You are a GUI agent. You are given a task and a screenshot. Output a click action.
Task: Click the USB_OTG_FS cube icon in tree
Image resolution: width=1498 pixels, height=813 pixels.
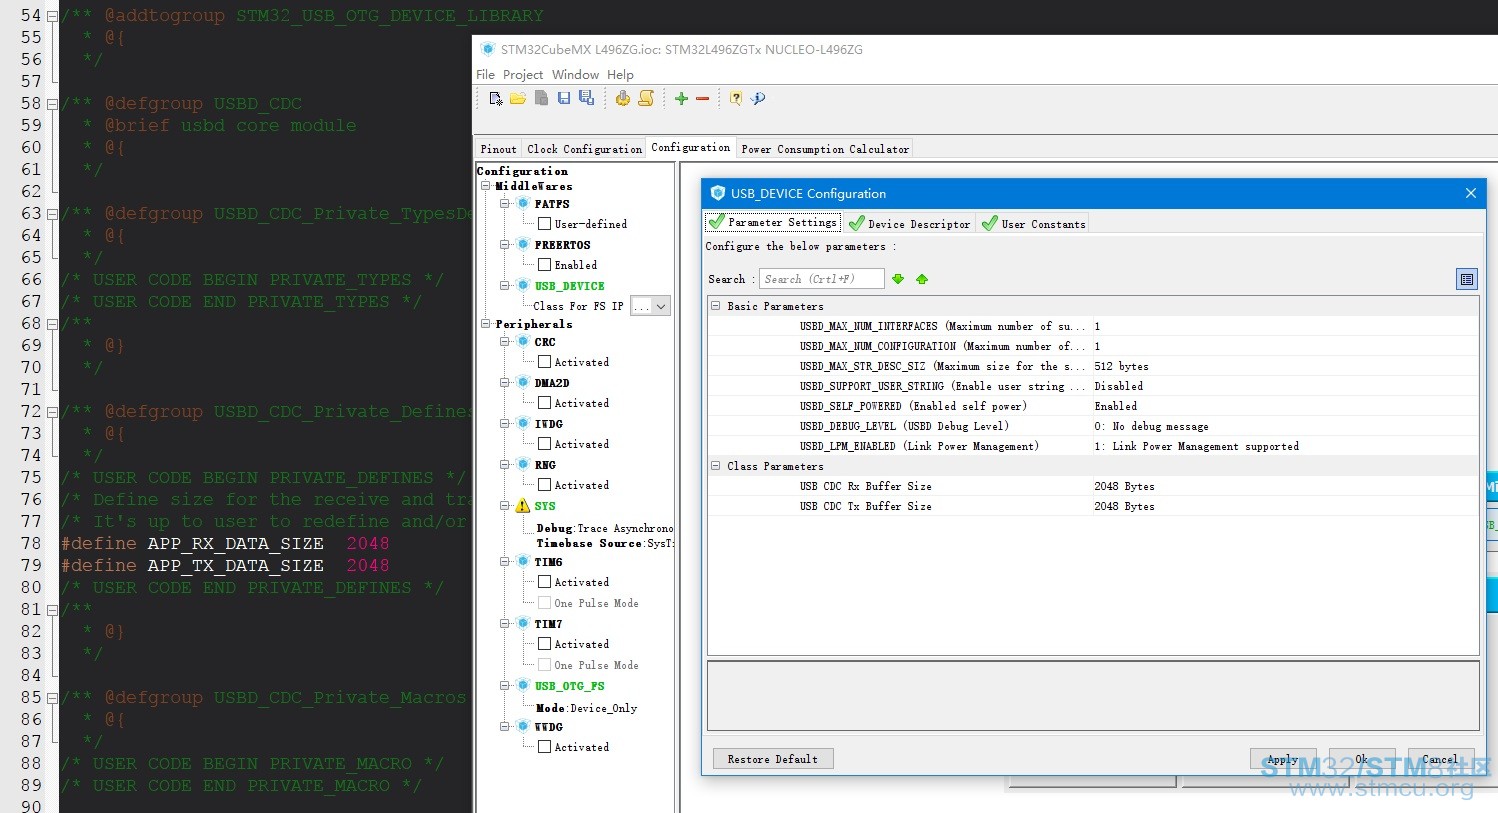(522, 685)
